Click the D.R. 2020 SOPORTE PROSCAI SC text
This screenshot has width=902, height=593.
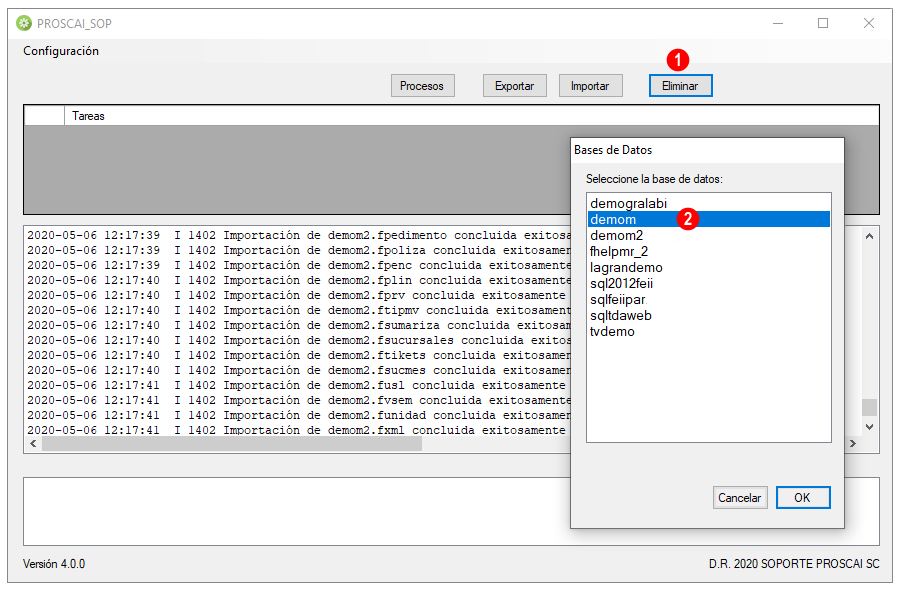794,564
